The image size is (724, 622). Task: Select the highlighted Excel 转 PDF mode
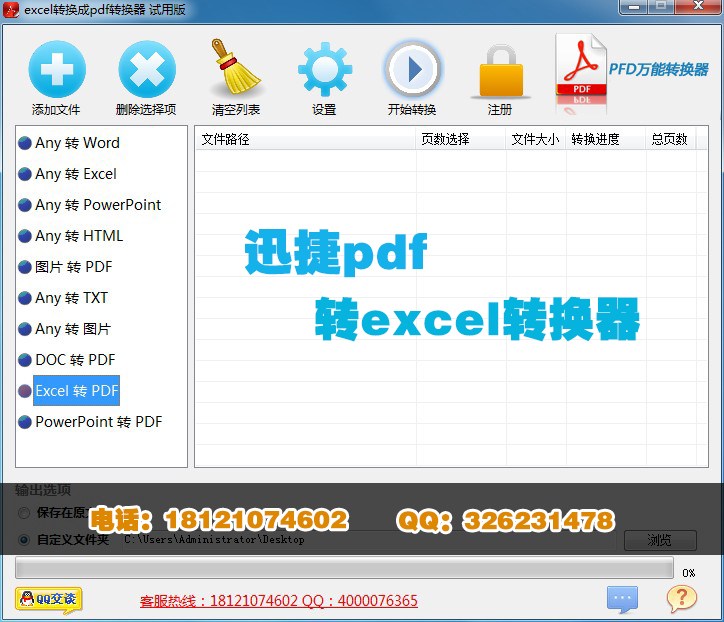pos(77,391)
